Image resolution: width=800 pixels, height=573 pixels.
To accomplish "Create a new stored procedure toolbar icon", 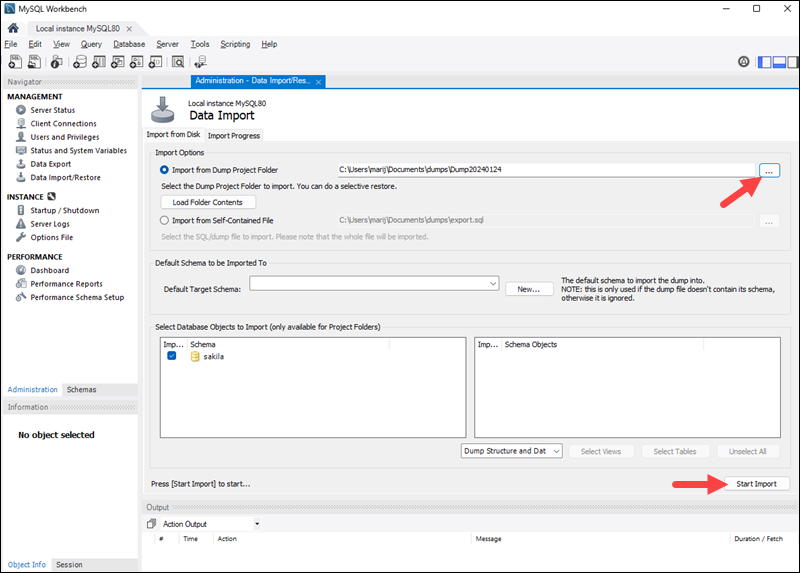I will click(136, 62).
